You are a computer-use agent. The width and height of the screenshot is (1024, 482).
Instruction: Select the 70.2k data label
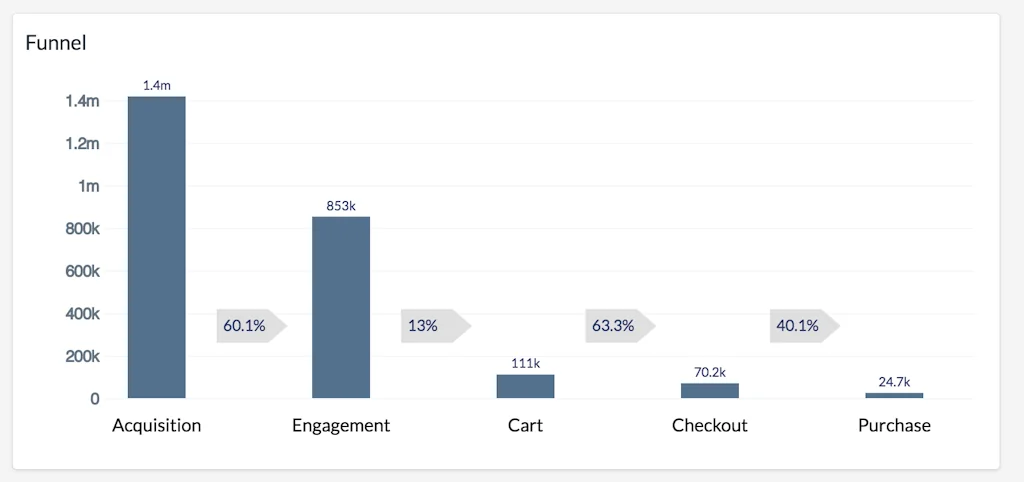pos(710,372)
